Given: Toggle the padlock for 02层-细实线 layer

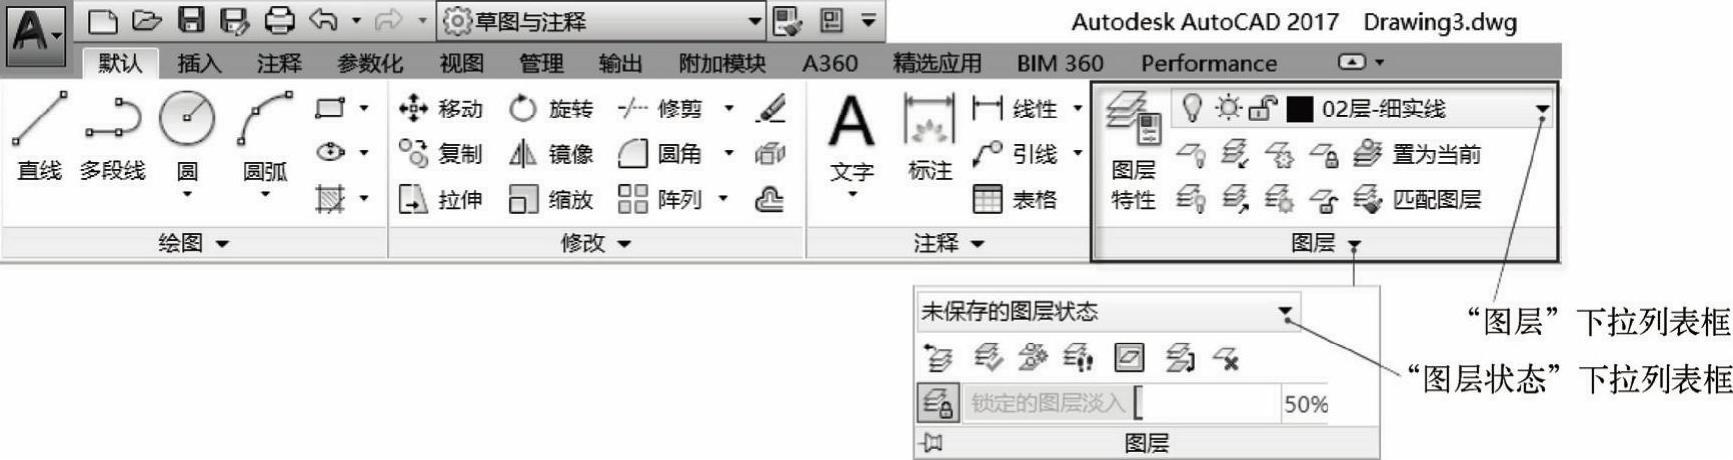Looking at the screenshot, I should click(x=1263, y=108).
